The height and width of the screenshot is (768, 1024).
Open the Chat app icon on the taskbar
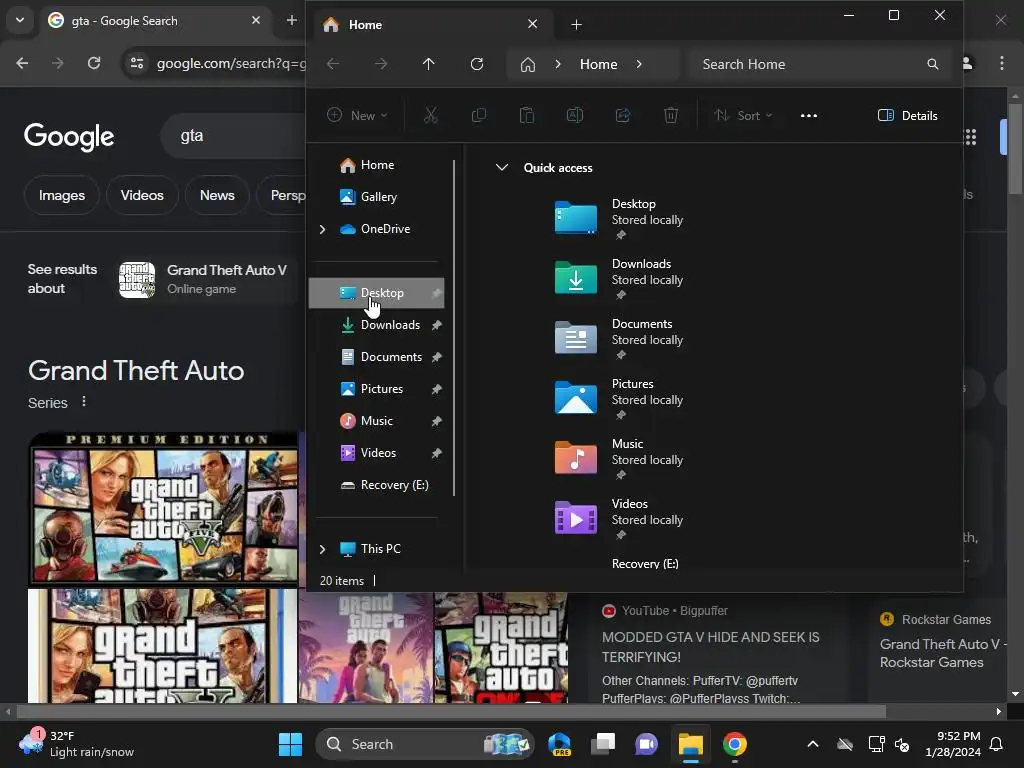point(647,744)
